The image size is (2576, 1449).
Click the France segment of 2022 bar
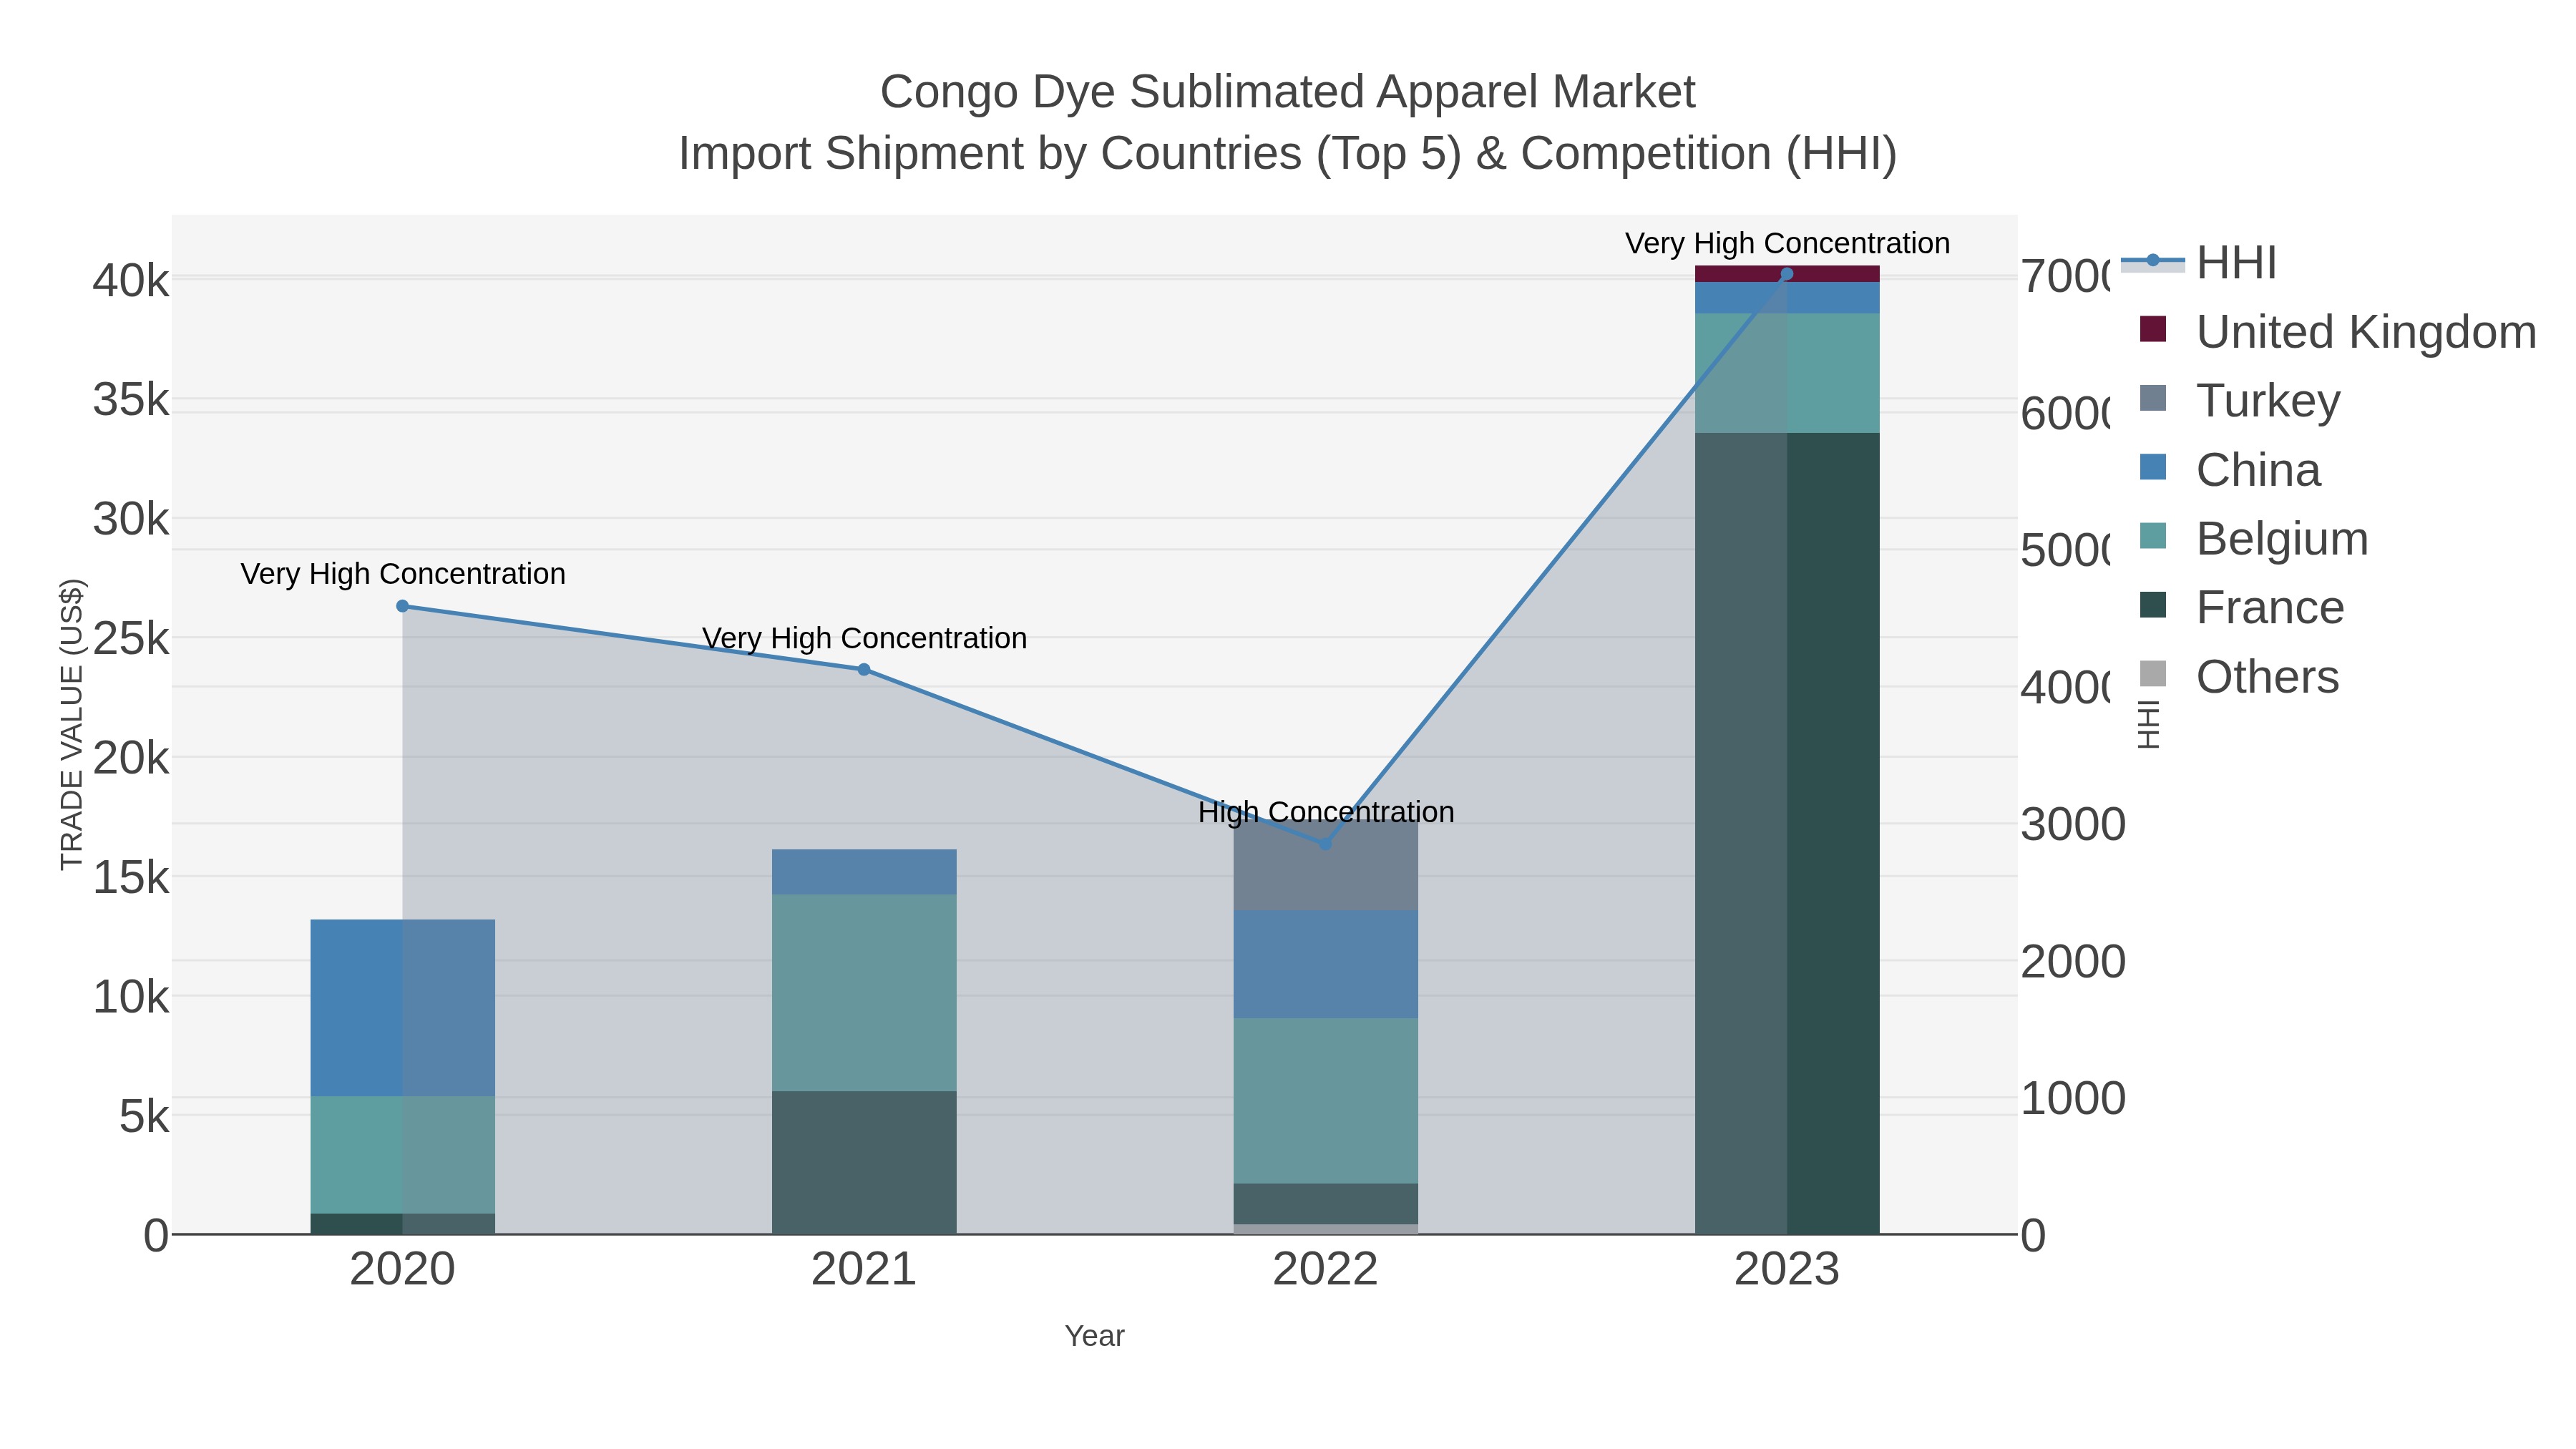1325,1204
